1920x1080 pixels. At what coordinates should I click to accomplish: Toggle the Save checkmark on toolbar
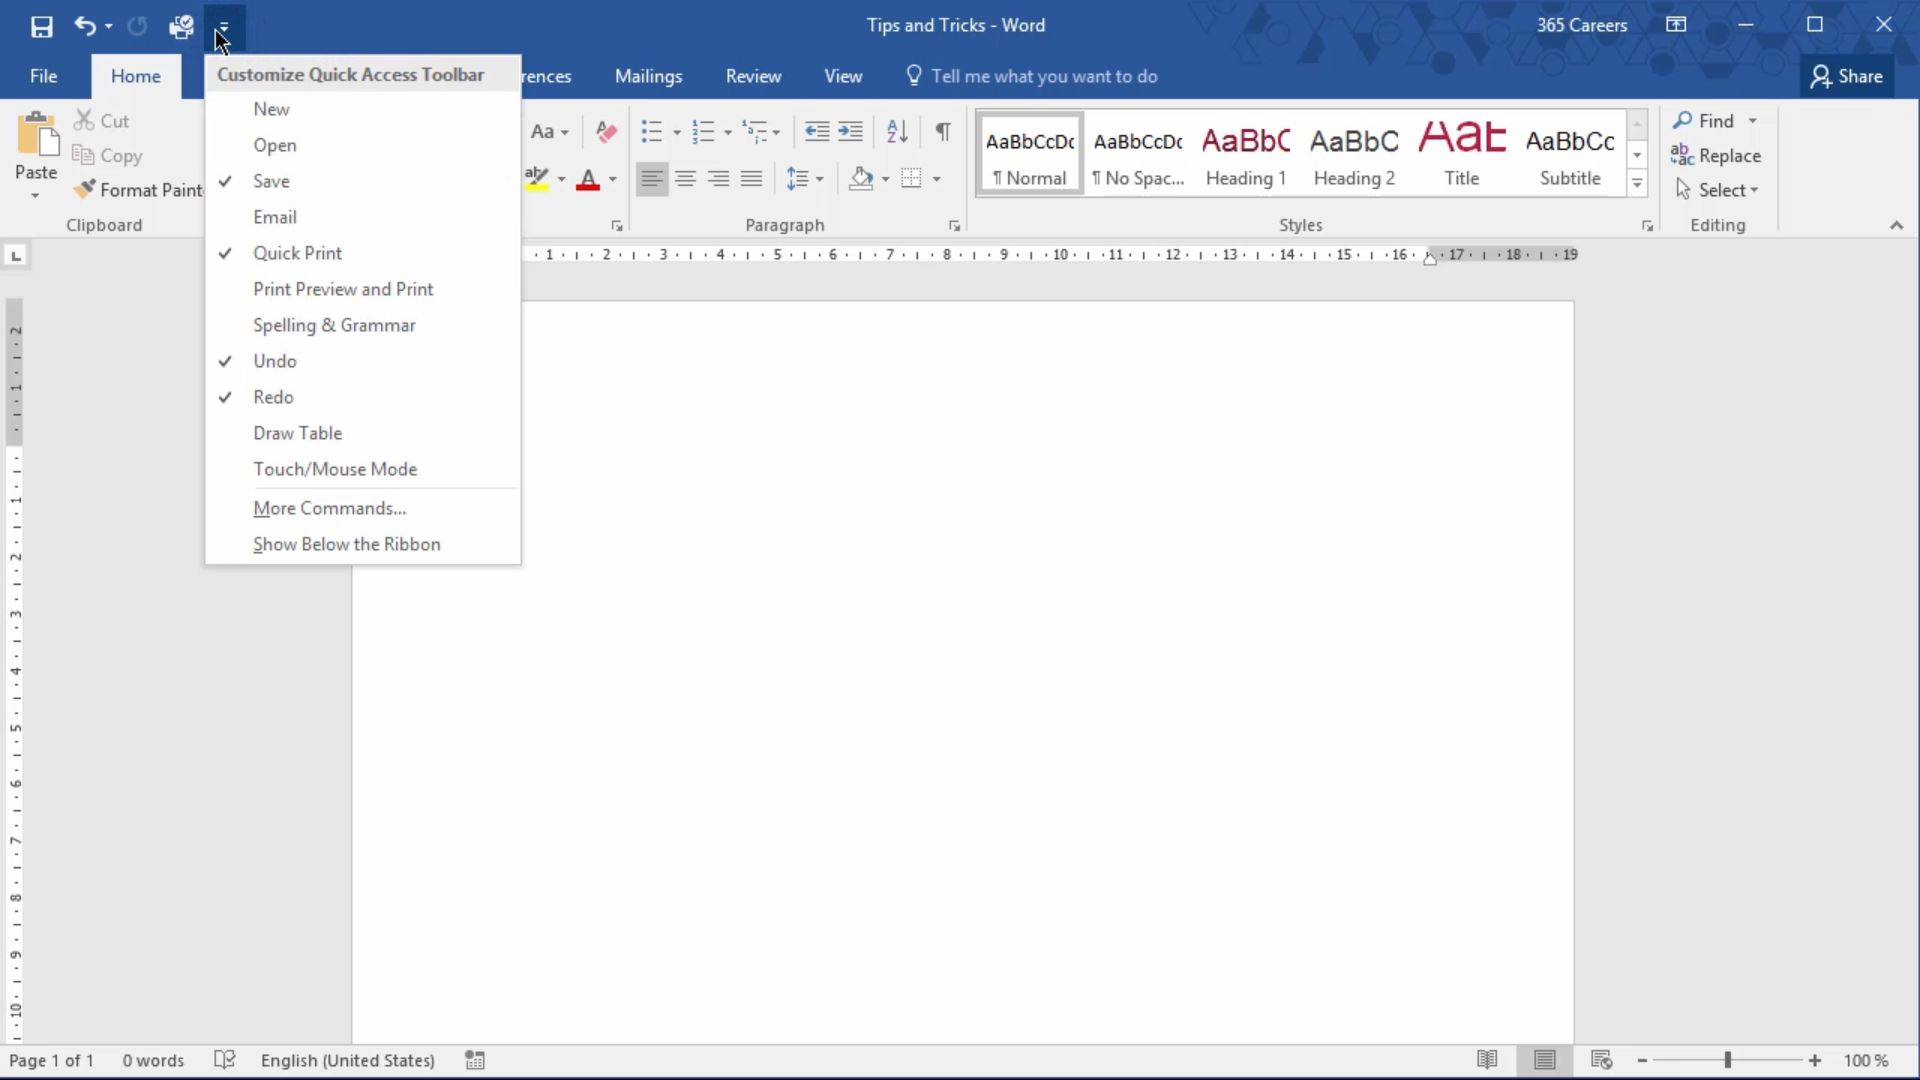pos(272,181)
